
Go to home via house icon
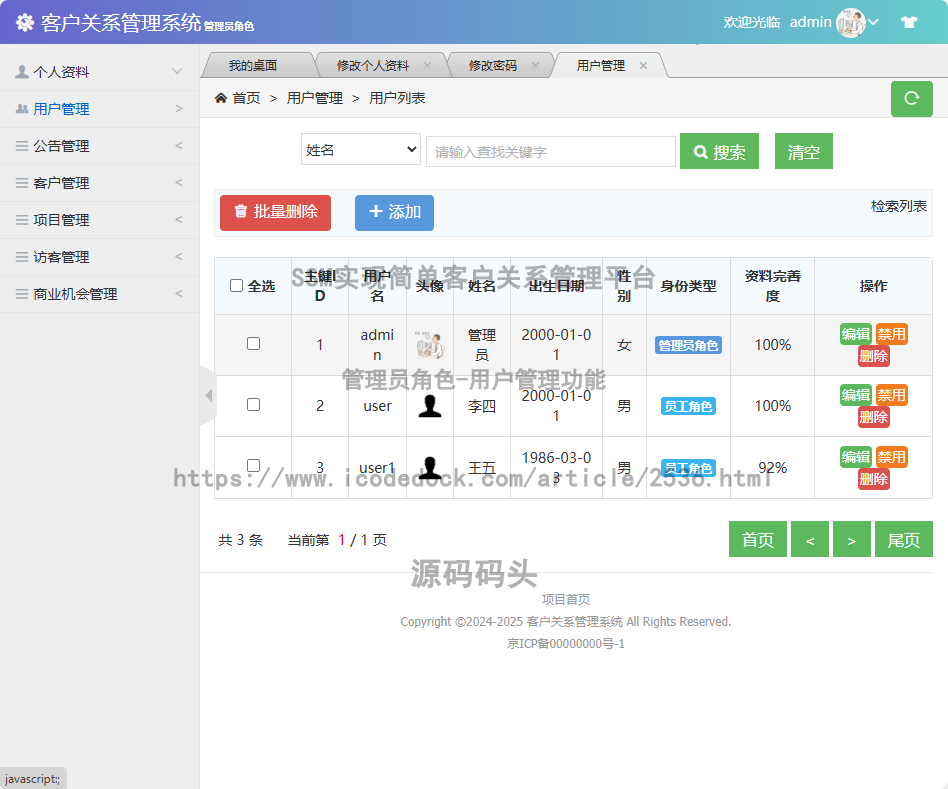point(221,98)
